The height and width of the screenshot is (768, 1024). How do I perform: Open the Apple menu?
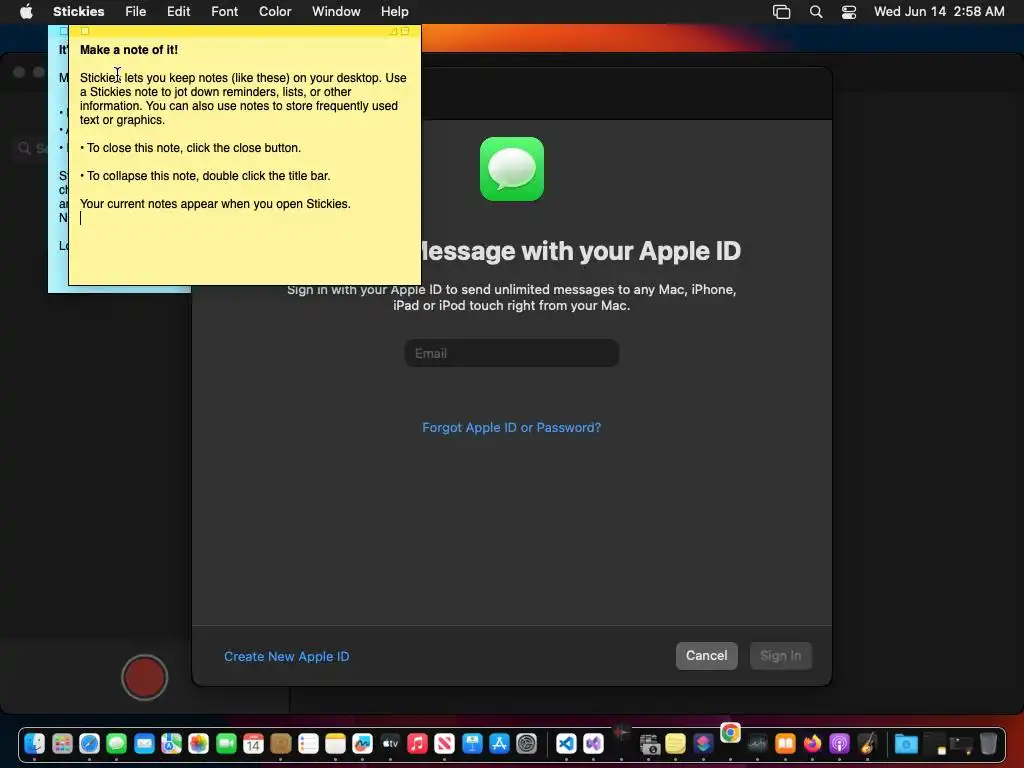point(26,12)
